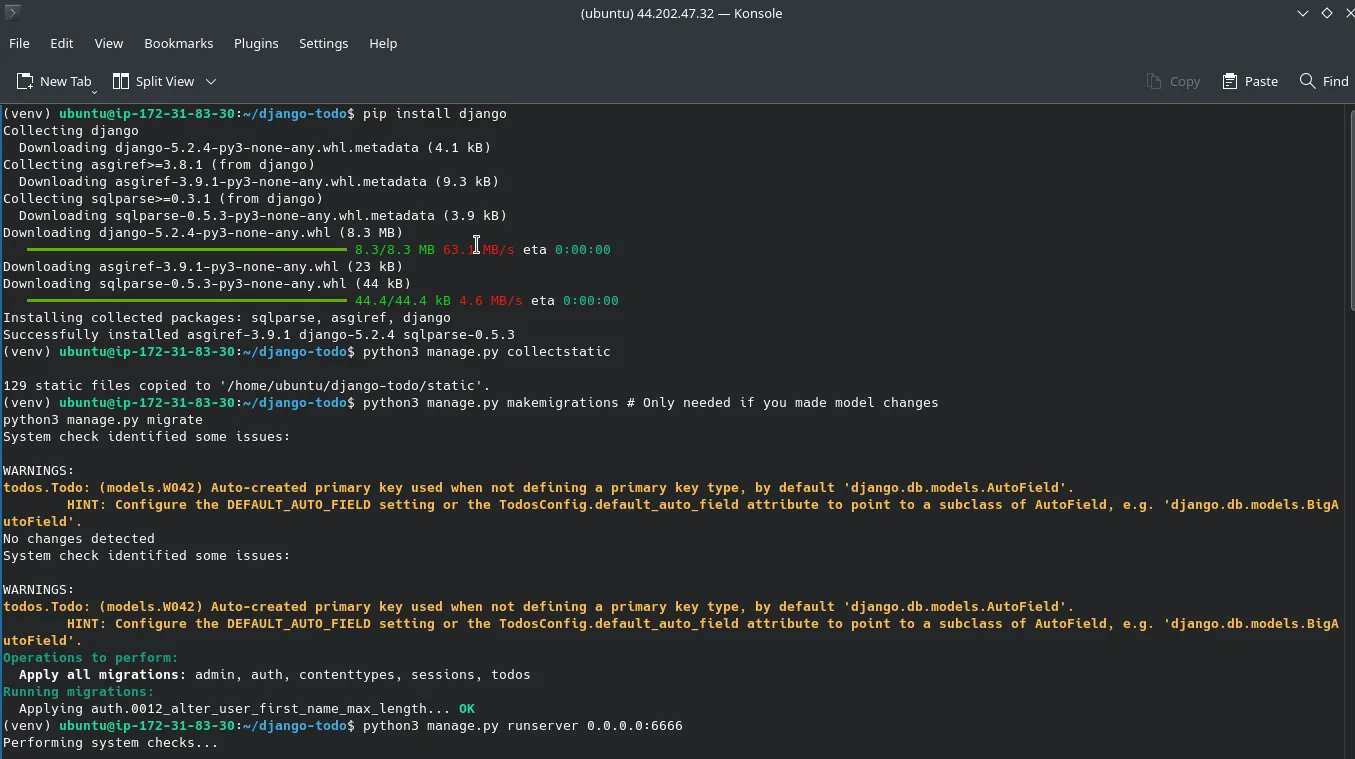The width and height of the screenshot is (1355, 759).
Task: Maximize the Konsole window
Action: pyautogui.click(x=1326, y=13)
